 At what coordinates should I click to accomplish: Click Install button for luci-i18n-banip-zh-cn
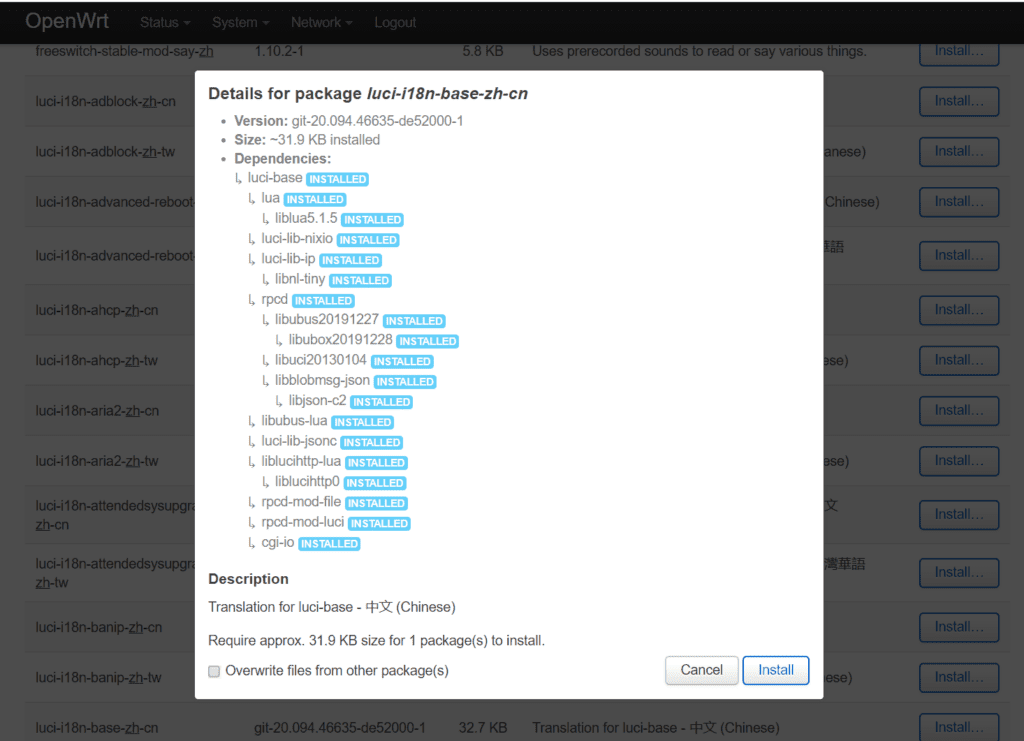tap(958, 627)
